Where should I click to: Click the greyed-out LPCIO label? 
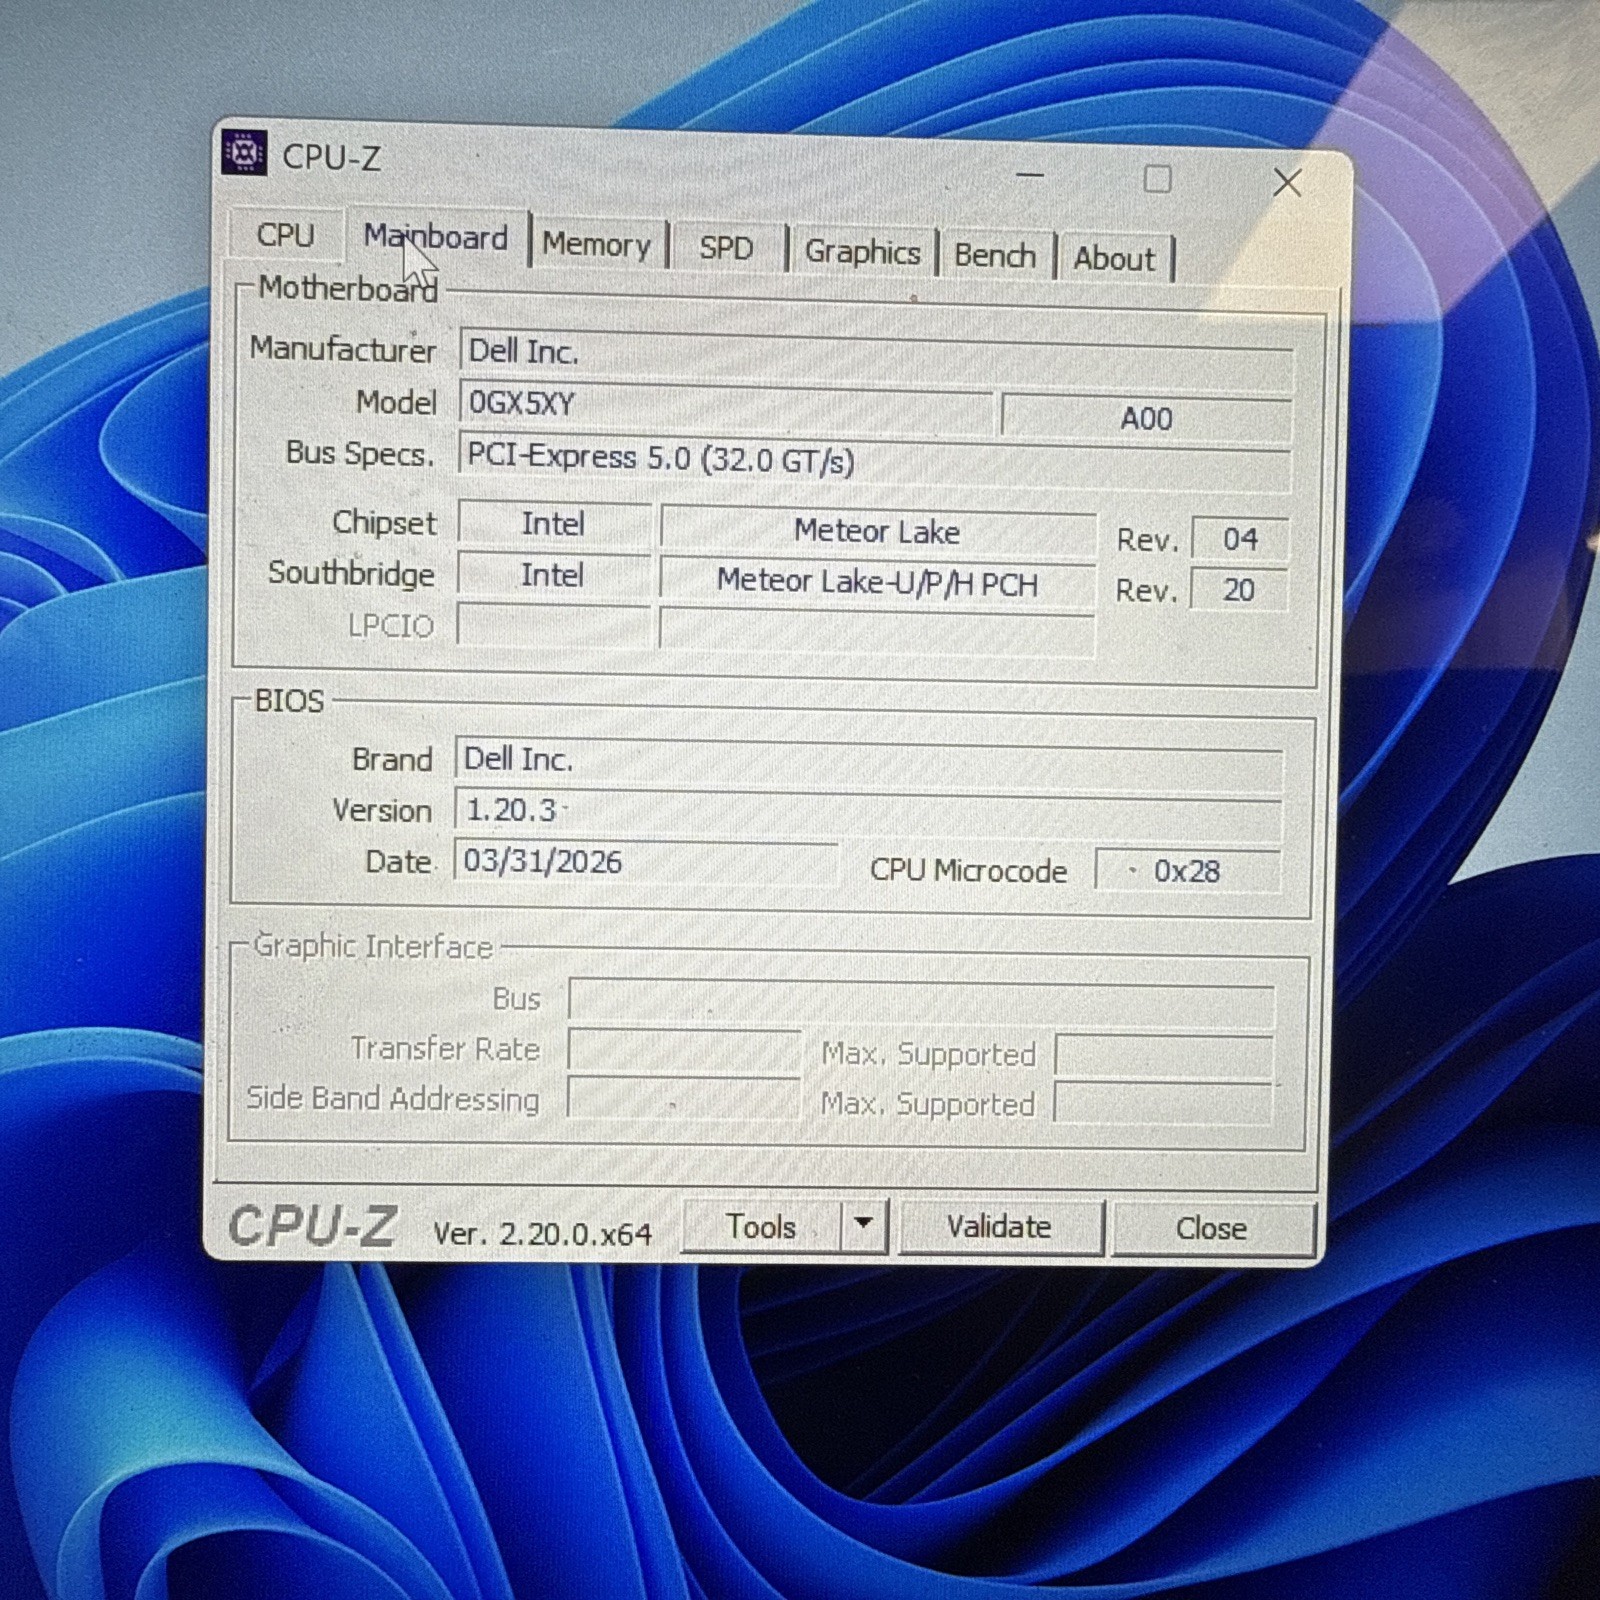pos(390,626)
